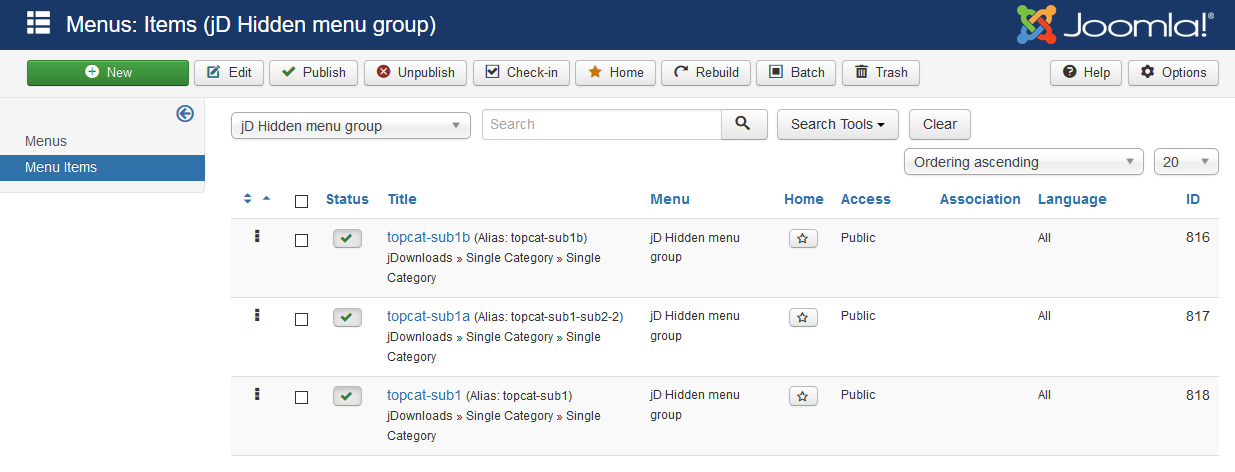Grab the reorder handle for topcat-sub1b
Screen dimensions: 1235x472
[x=257, y=237]
